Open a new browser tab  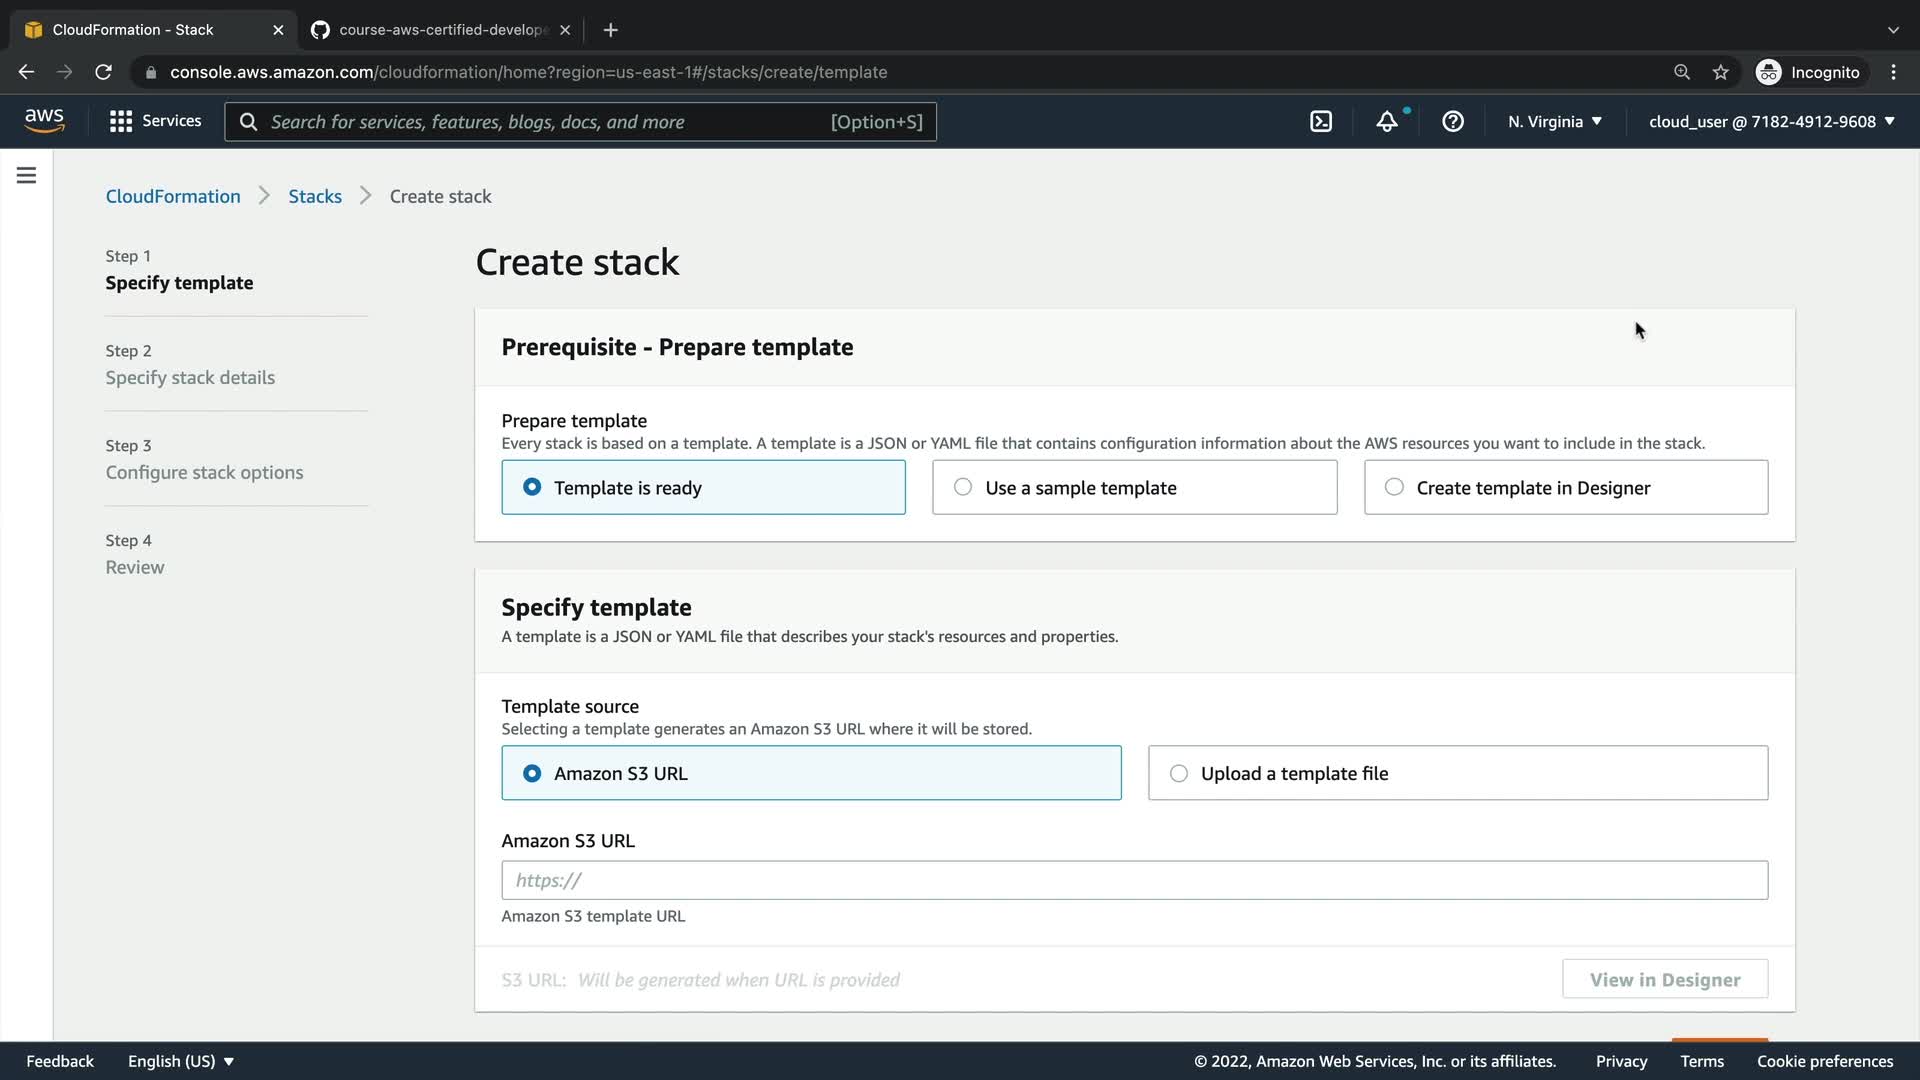(611, 30)
